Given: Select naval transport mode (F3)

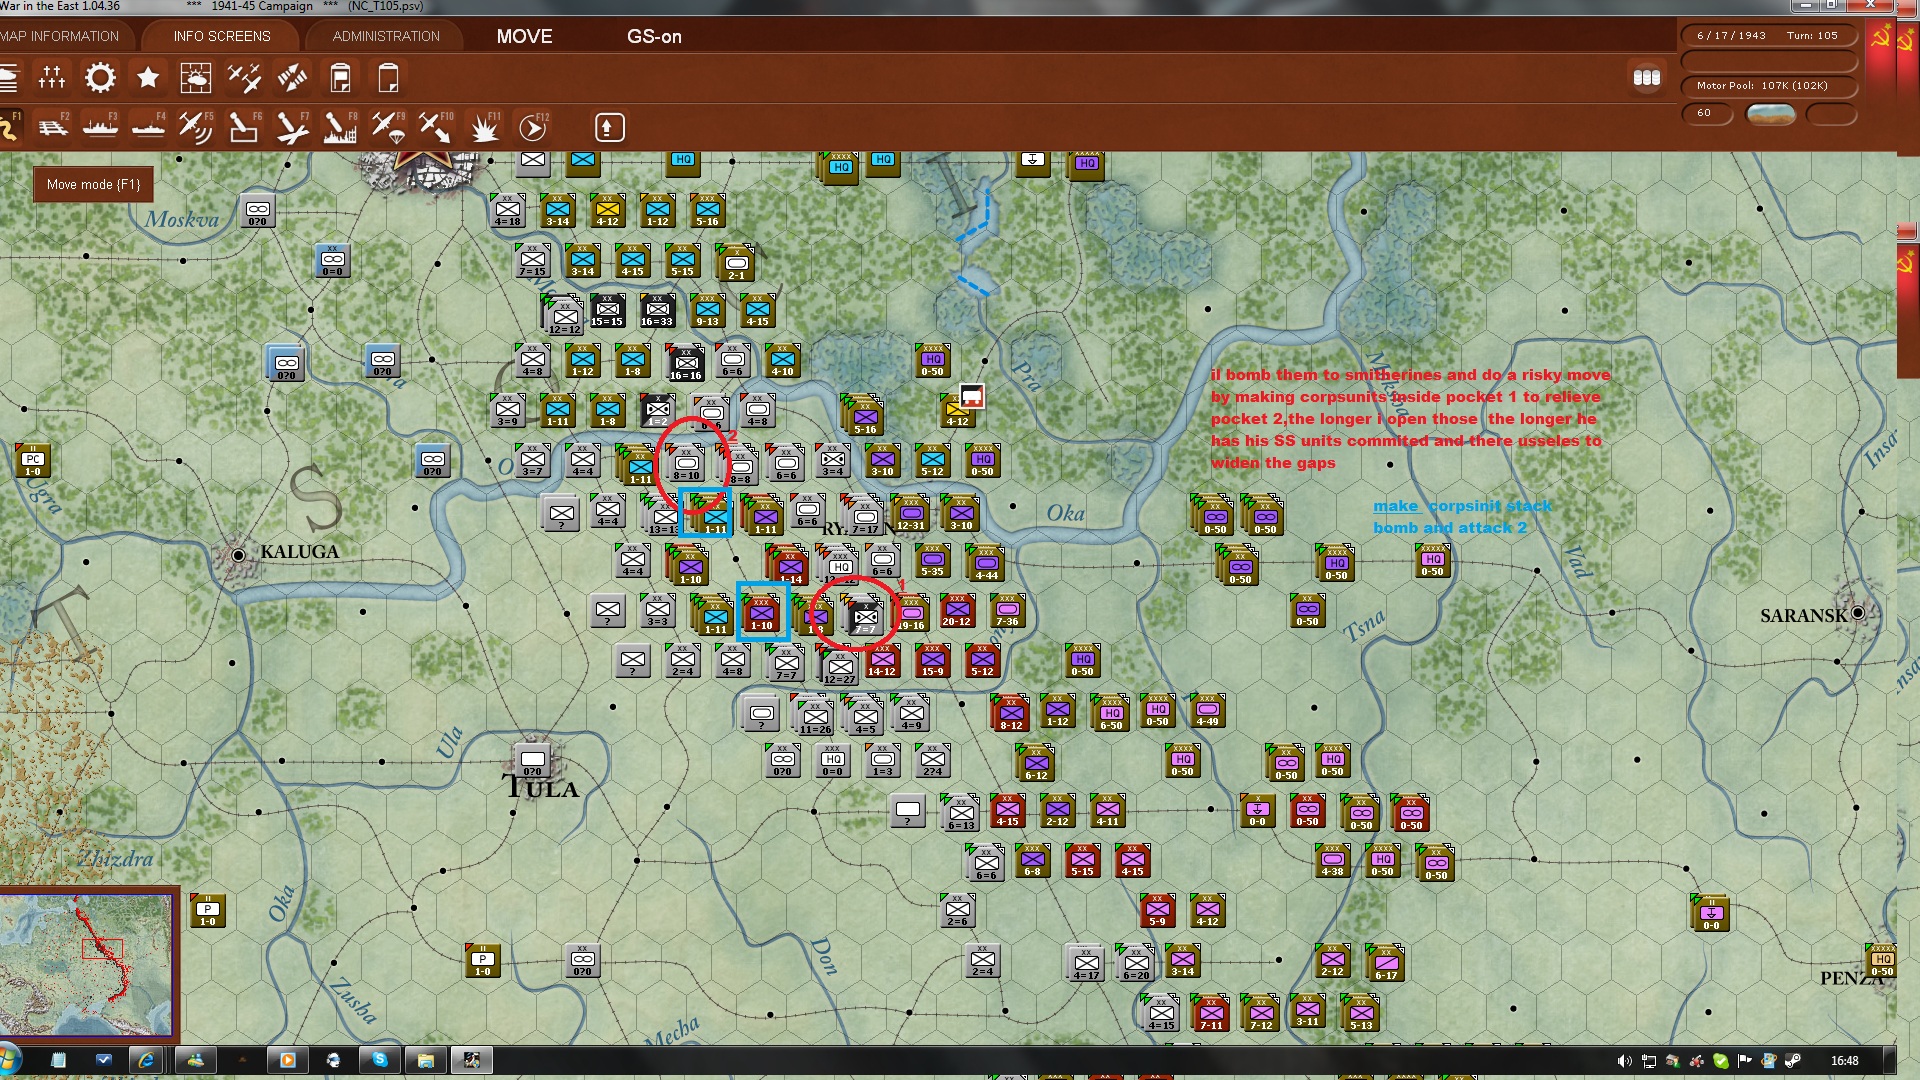Looking at the screenshot, I should coord(100,127).
